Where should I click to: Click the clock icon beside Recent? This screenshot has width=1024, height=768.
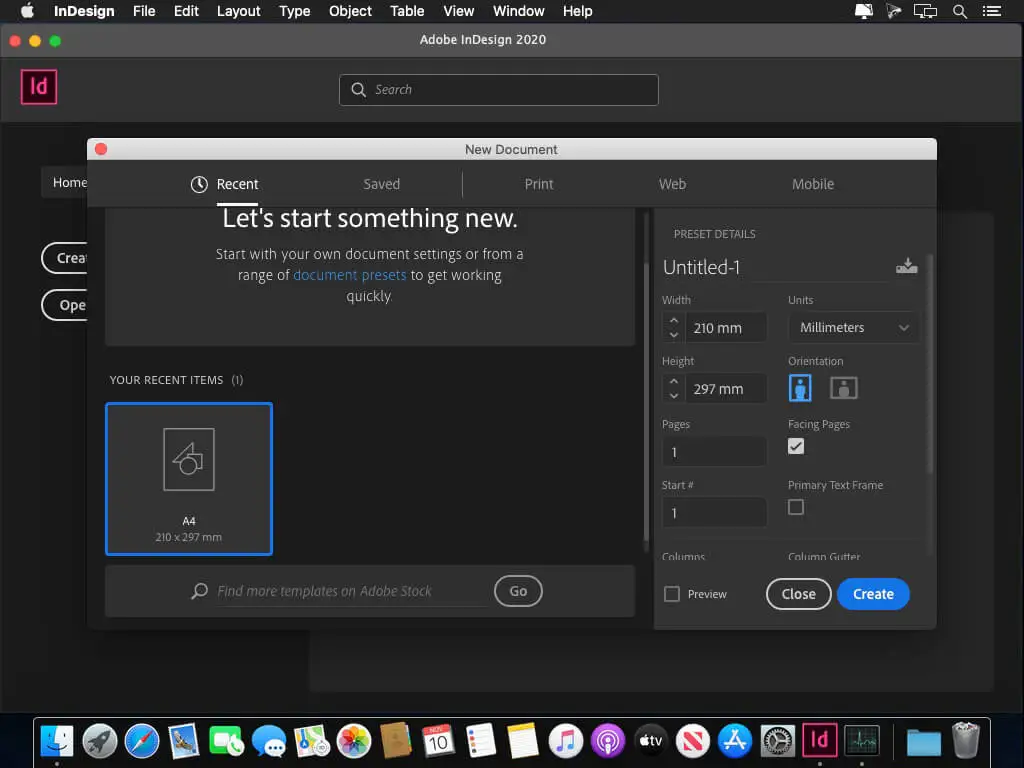tap(197, 184)
